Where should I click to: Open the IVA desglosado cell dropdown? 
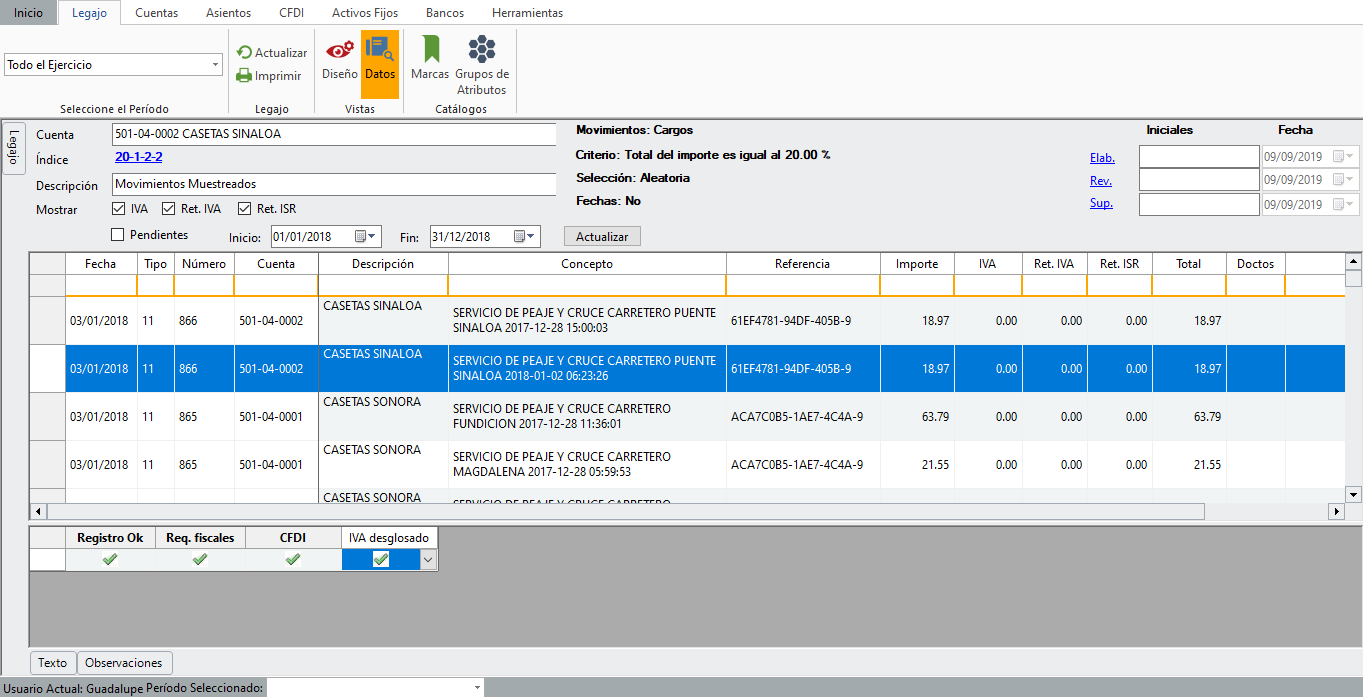click(x=428, y=561)
